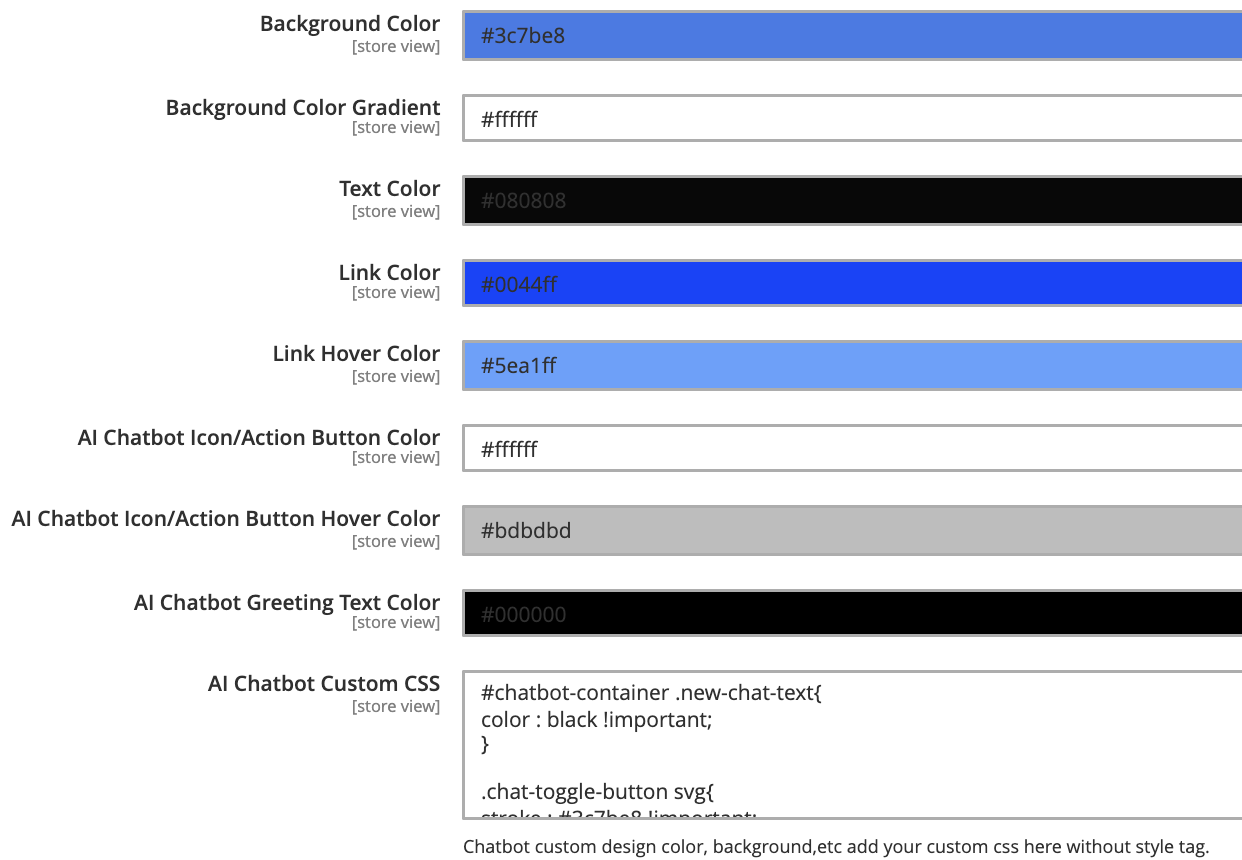Click the AI Chatbot Custom CSS label
Viewport: 1242px width, 860px height.
click(x=323, y=683)
